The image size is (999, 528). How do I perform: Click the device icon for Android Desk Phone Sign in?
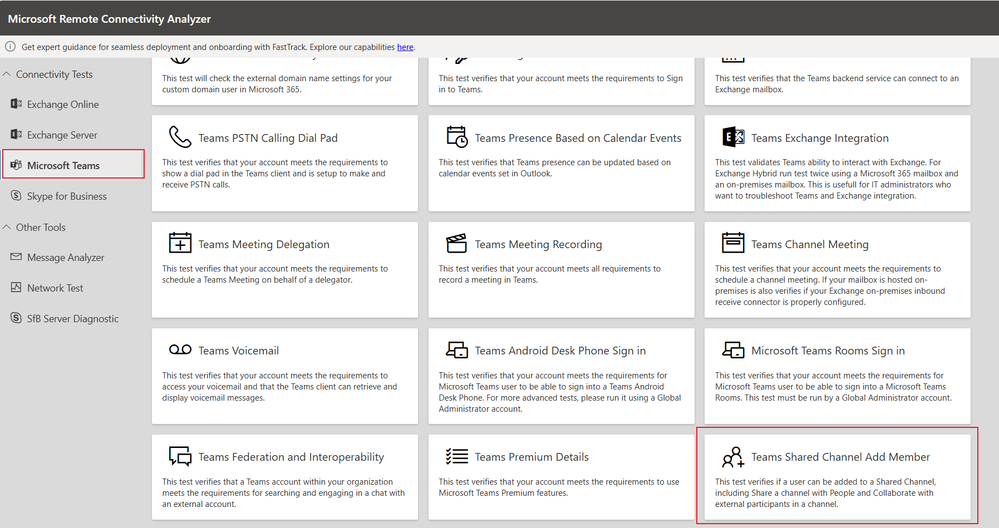pos(457,349)
